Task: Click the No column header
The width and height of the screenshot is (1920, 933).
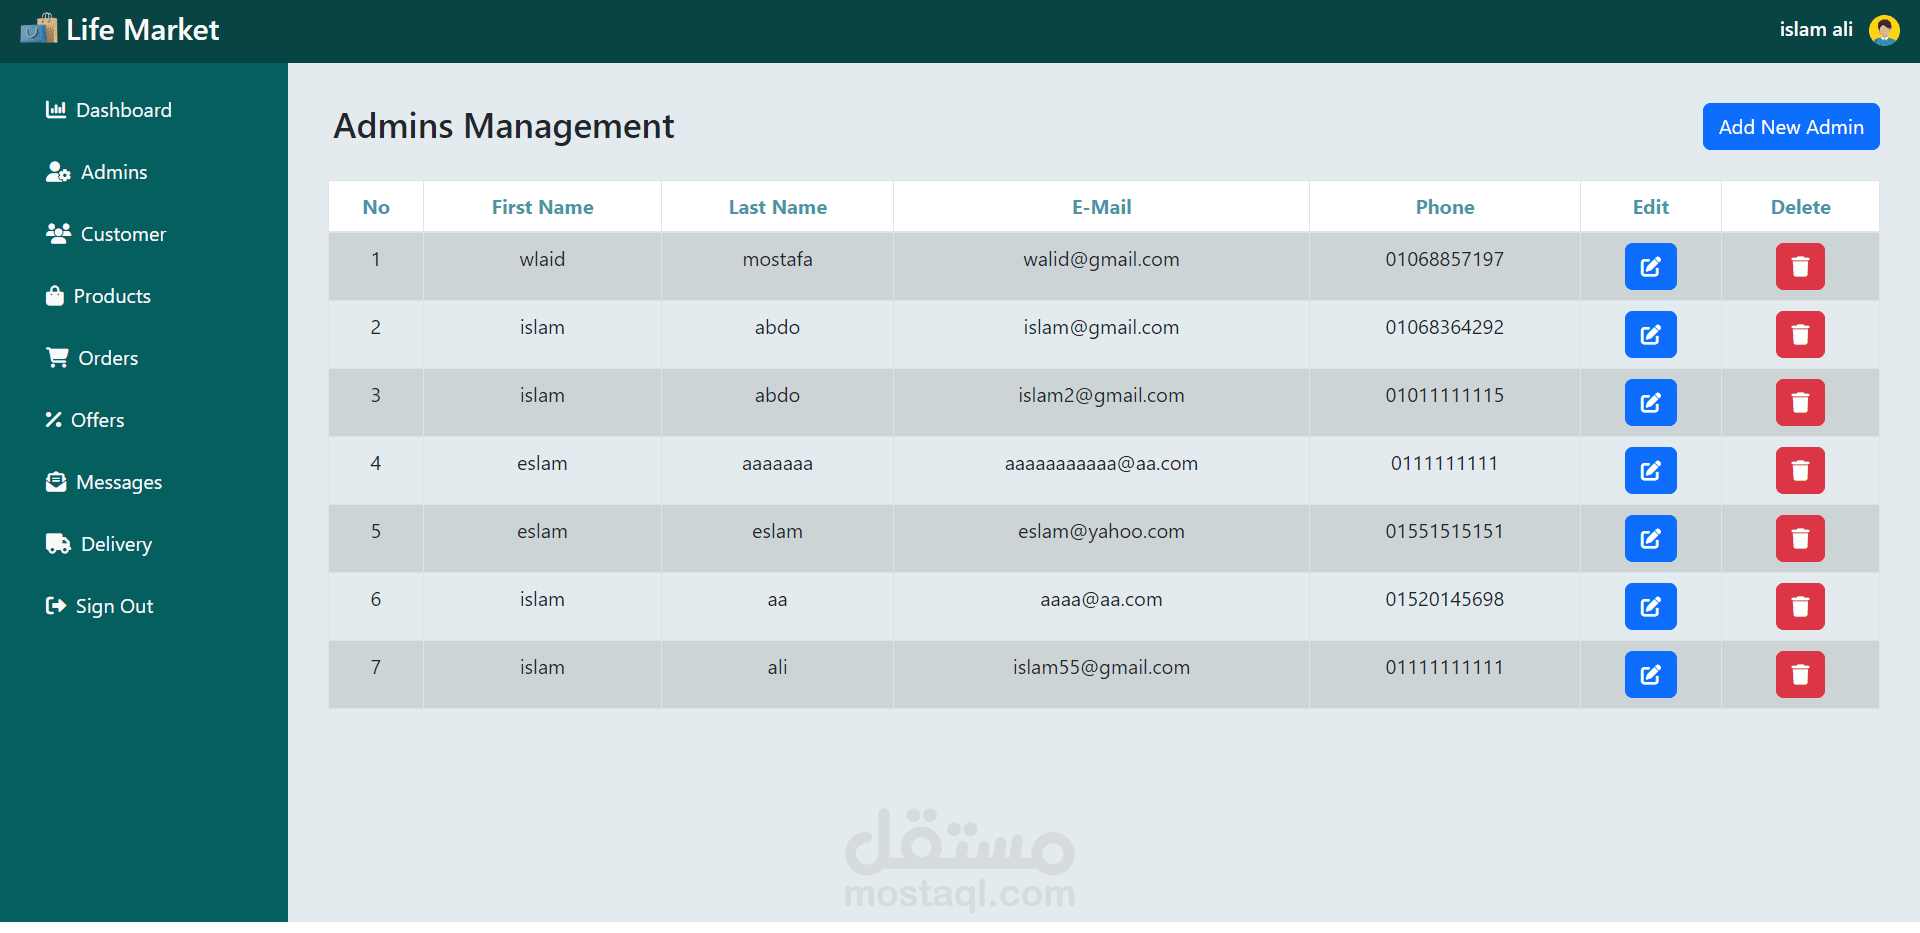Action: (376, 207)
